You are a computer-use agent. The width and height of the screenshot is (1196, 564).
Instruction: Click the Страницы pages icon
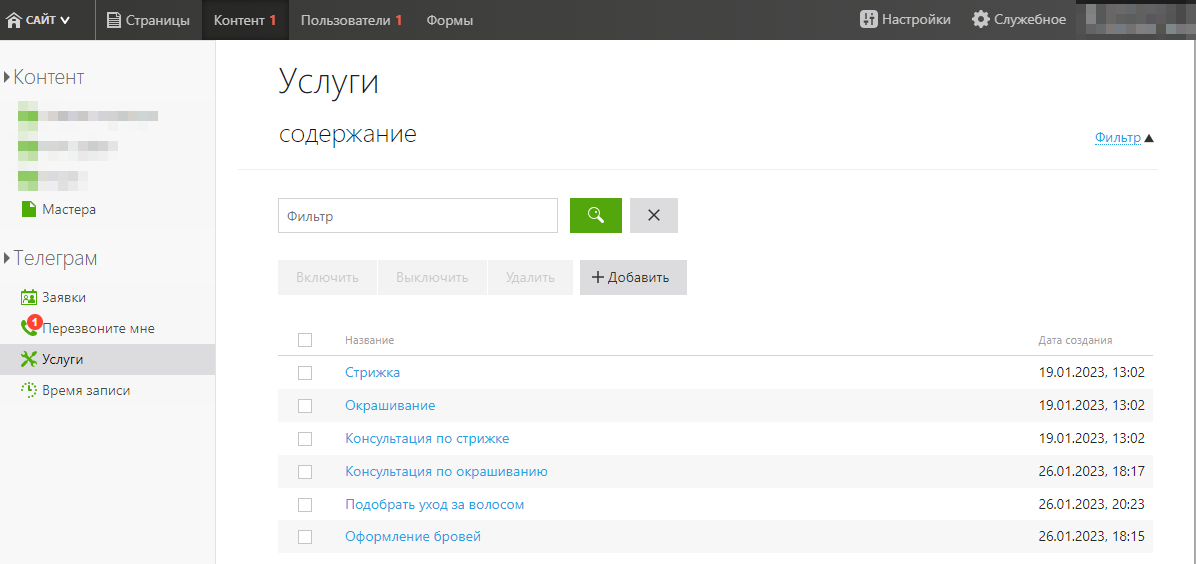114,20
